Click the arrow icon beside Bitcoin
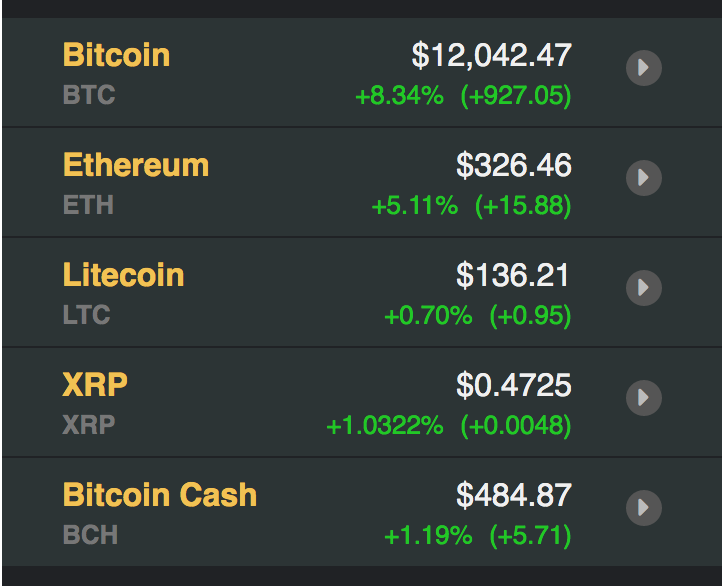Image resolution: width=722 pixels, height=586 pixels. 643,68
